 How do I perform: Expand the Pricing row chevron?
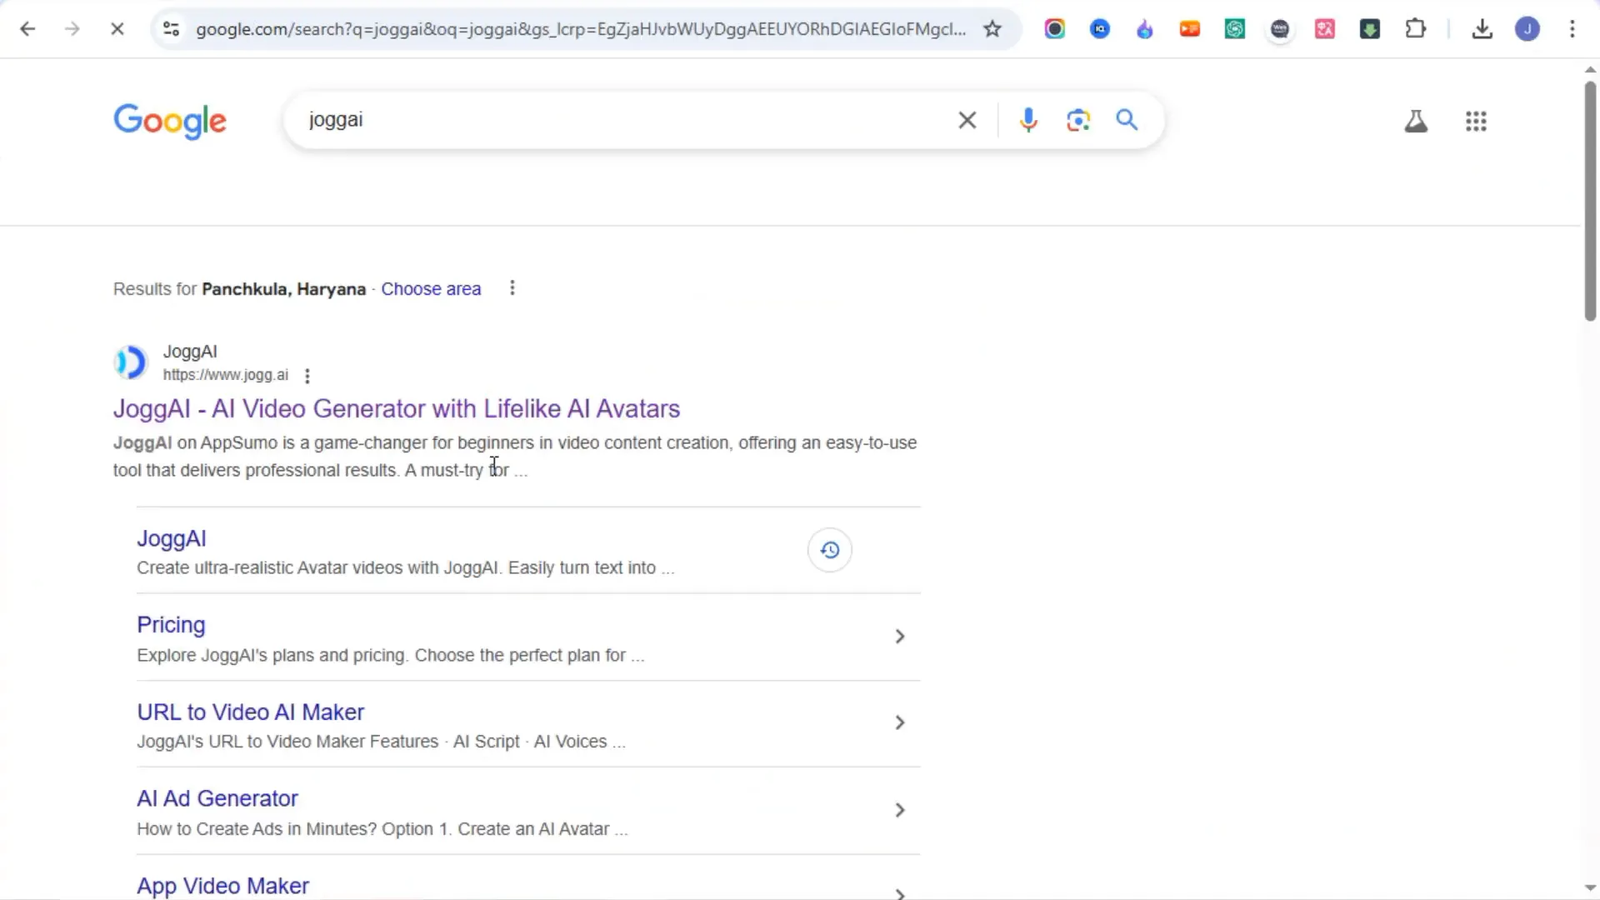click(x=900, y=636)
